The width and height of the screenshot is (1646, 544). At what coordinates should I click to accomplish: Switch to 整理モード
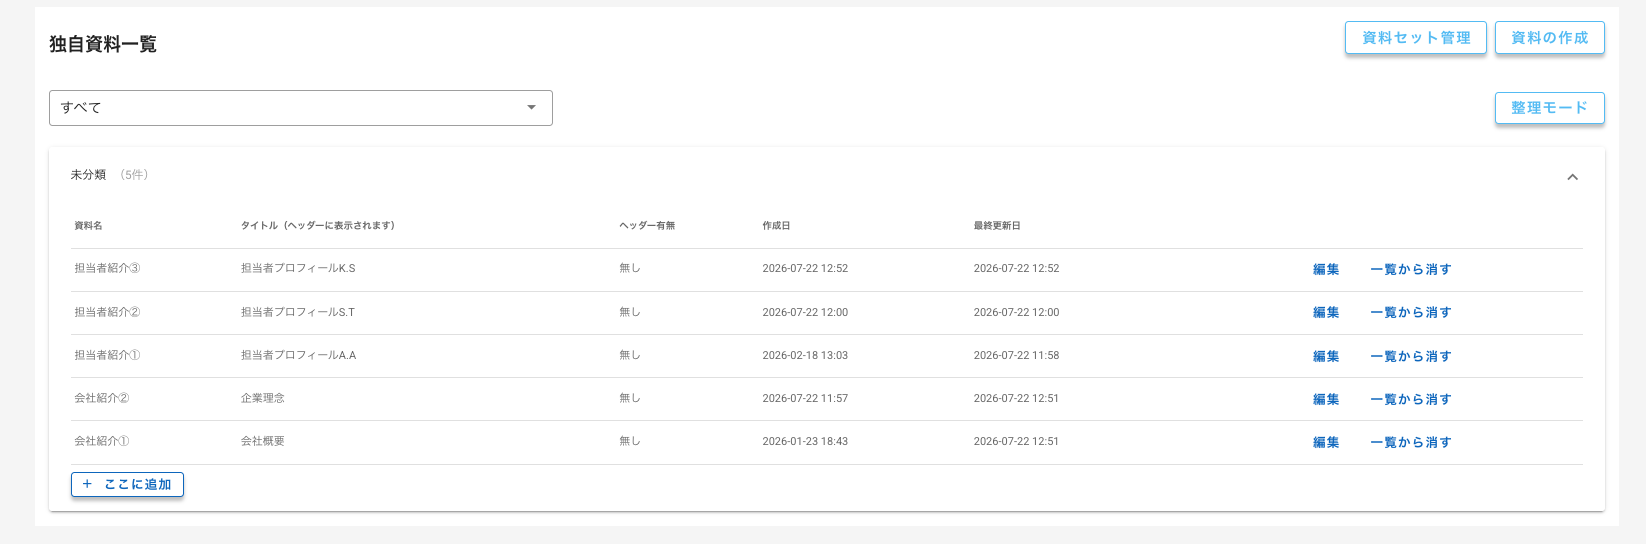[1549, 108]
